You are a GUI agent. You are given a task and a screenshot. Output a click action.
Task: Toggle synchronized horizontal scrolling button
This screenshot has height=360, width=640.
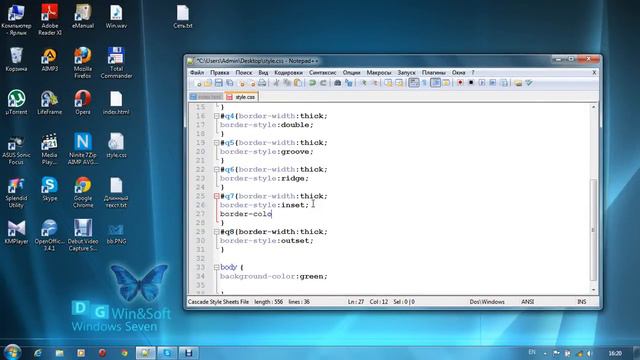point(399,83)
